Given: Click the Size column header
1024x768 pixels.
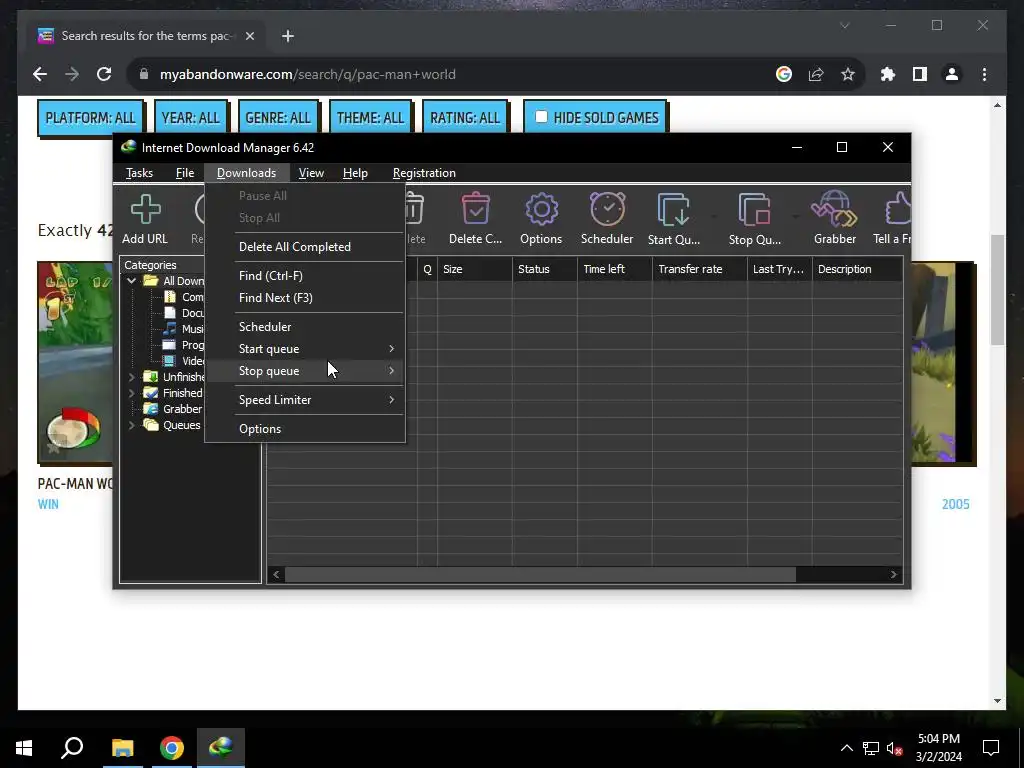Looking at the screenshot, I should pos(475,269).
